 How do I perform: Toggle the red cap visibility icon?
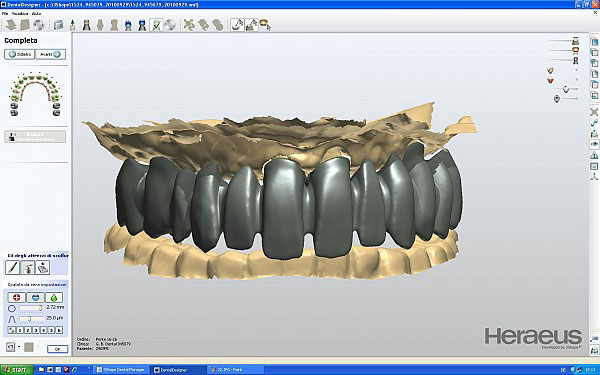pos(550,80)
